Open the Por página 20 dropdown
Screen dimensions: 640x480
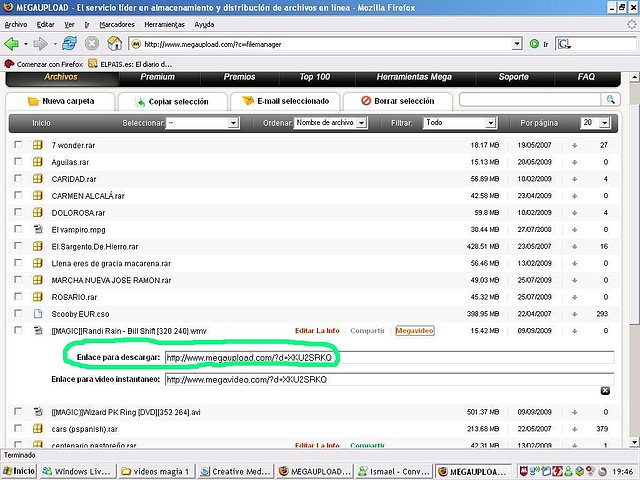[595, 122]
